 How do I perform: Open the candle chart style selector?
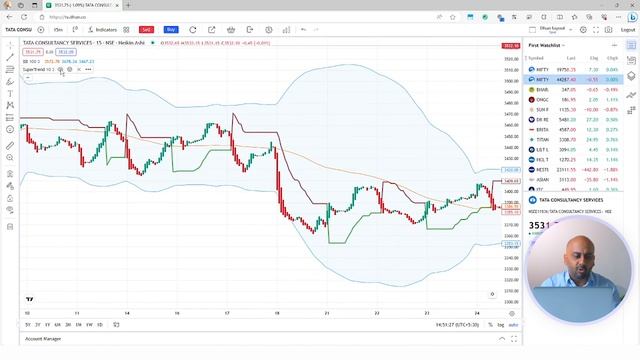(75, 29)
